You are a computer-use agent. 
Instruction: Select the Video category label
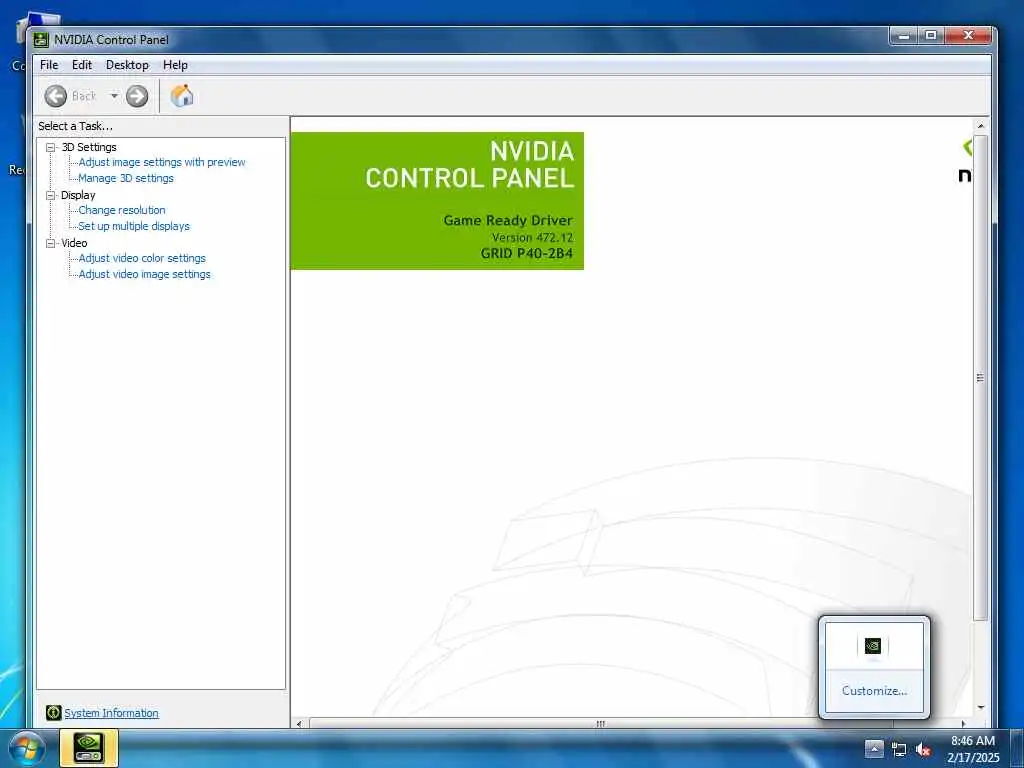click(74, 243)
